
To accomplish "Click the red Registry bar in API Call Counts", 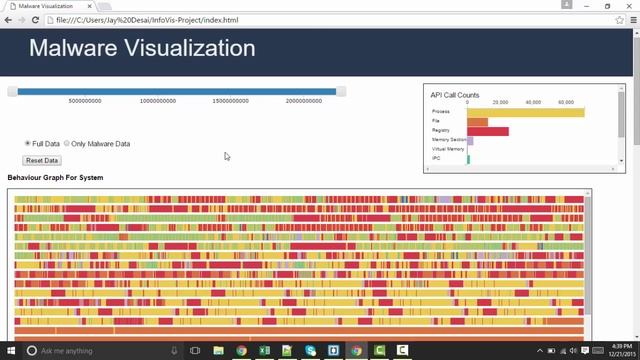I will [488, 131].
